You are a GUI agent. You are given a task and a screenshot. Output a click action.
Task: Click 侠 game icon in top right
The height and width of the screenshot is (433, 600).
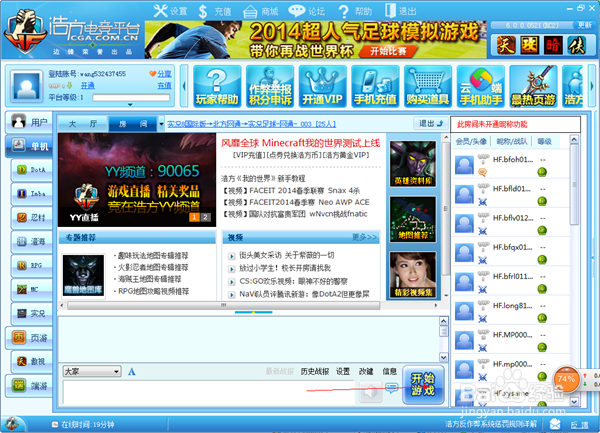(577, 45)
